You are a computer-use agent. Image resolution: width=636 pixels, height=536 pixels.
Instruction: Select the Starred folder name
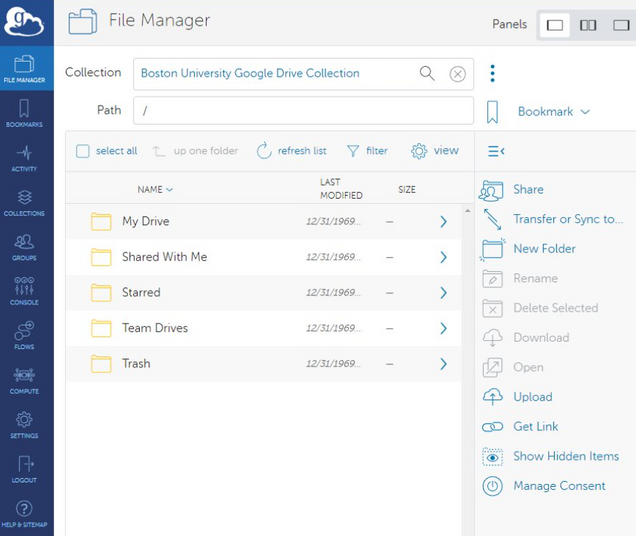coord(141,293)
